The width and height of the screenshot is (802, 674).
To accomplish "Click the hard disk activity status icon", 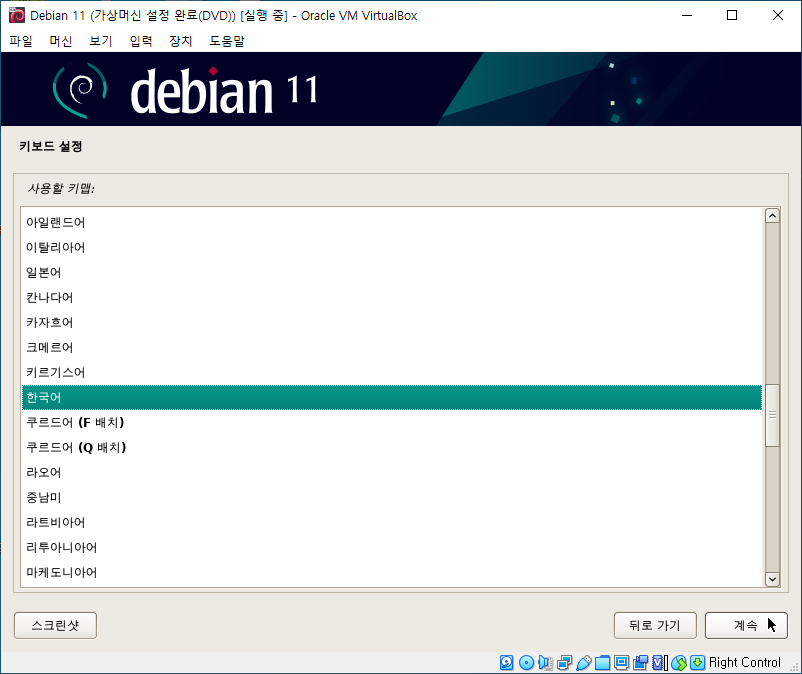I will click(x=506, y=662).
